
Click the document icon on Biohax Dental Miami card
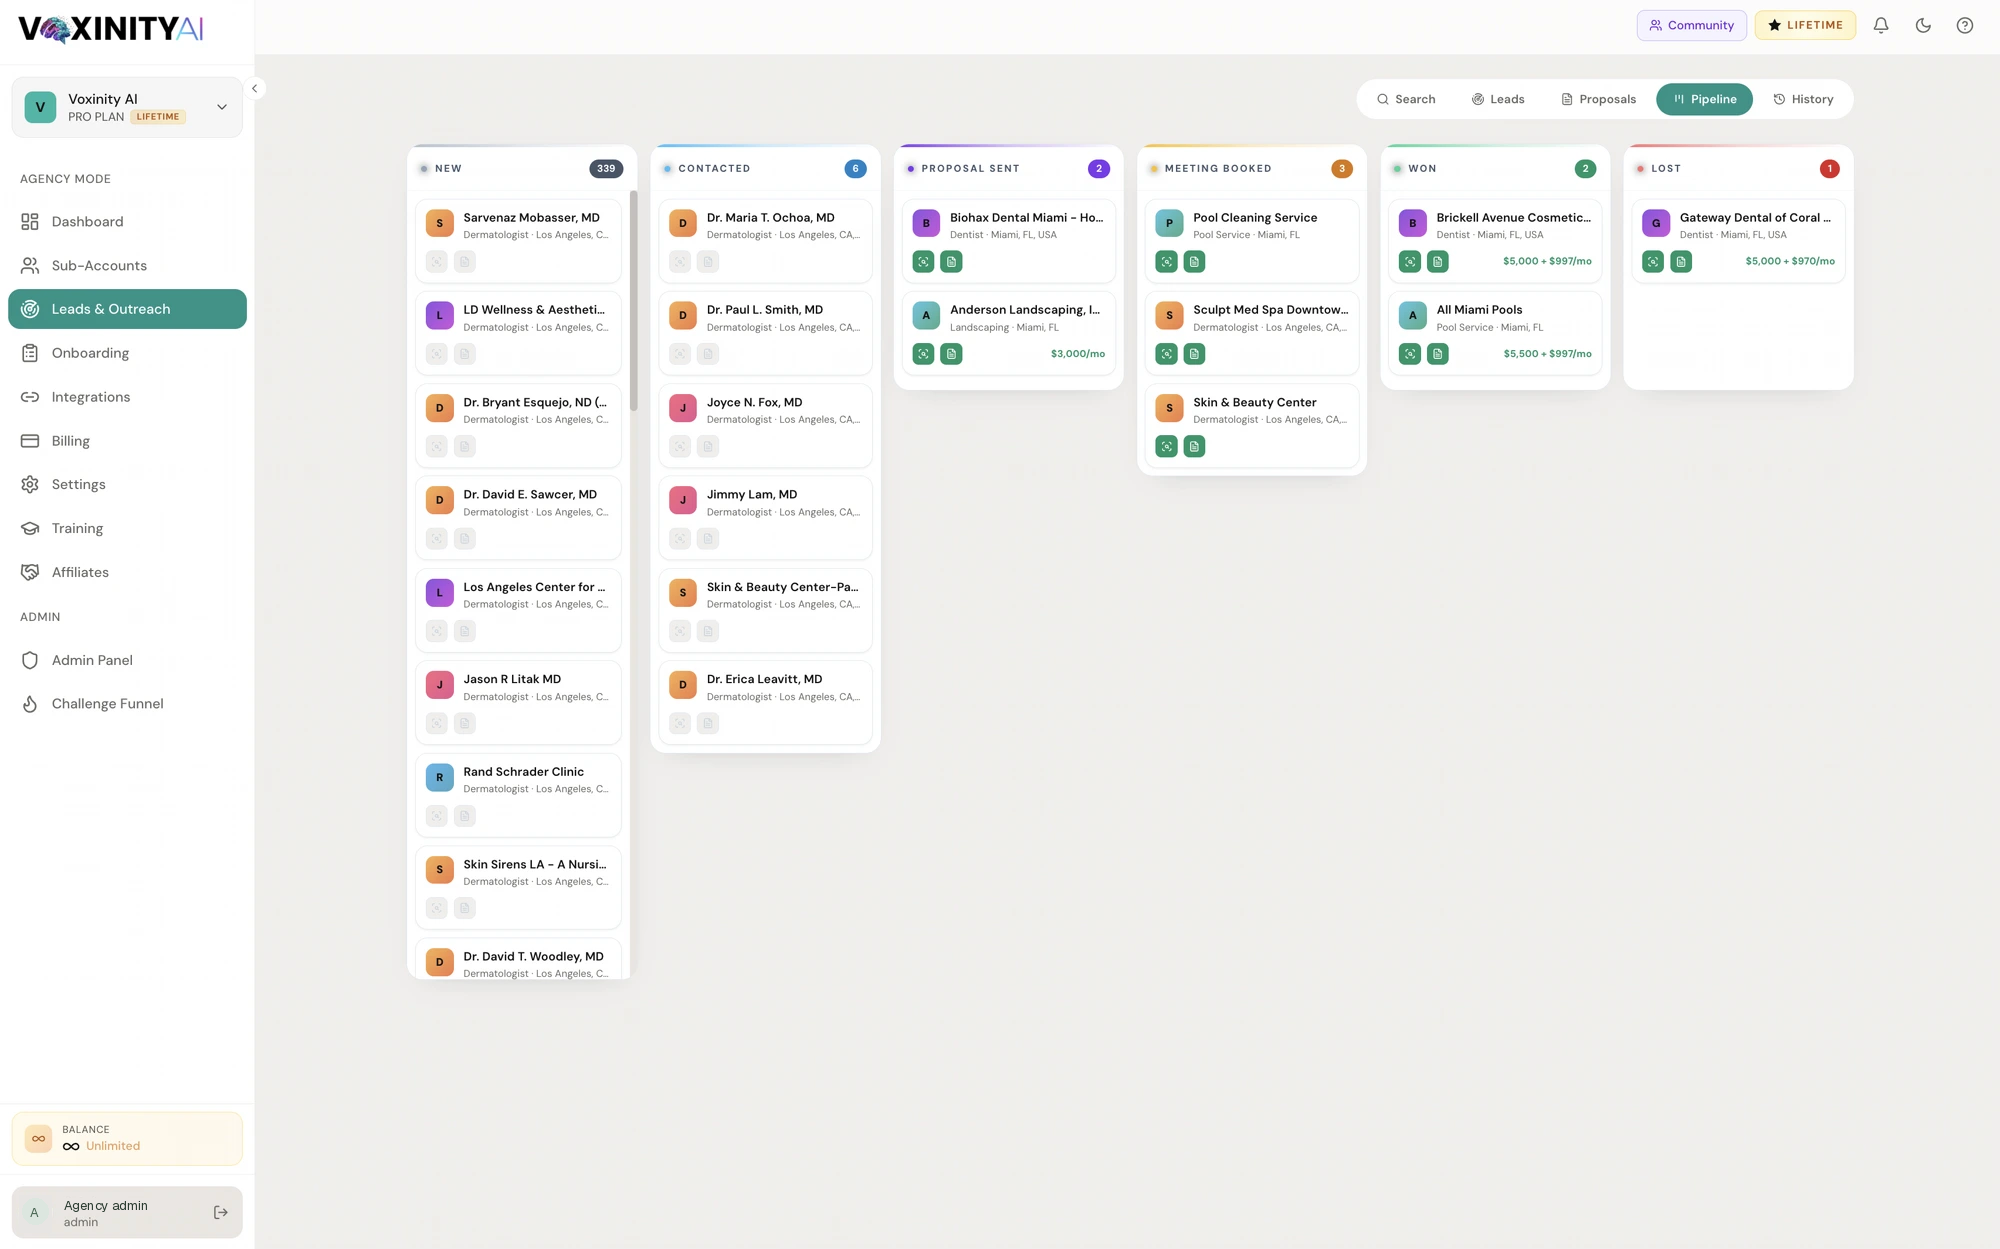[x=951, y=262]
